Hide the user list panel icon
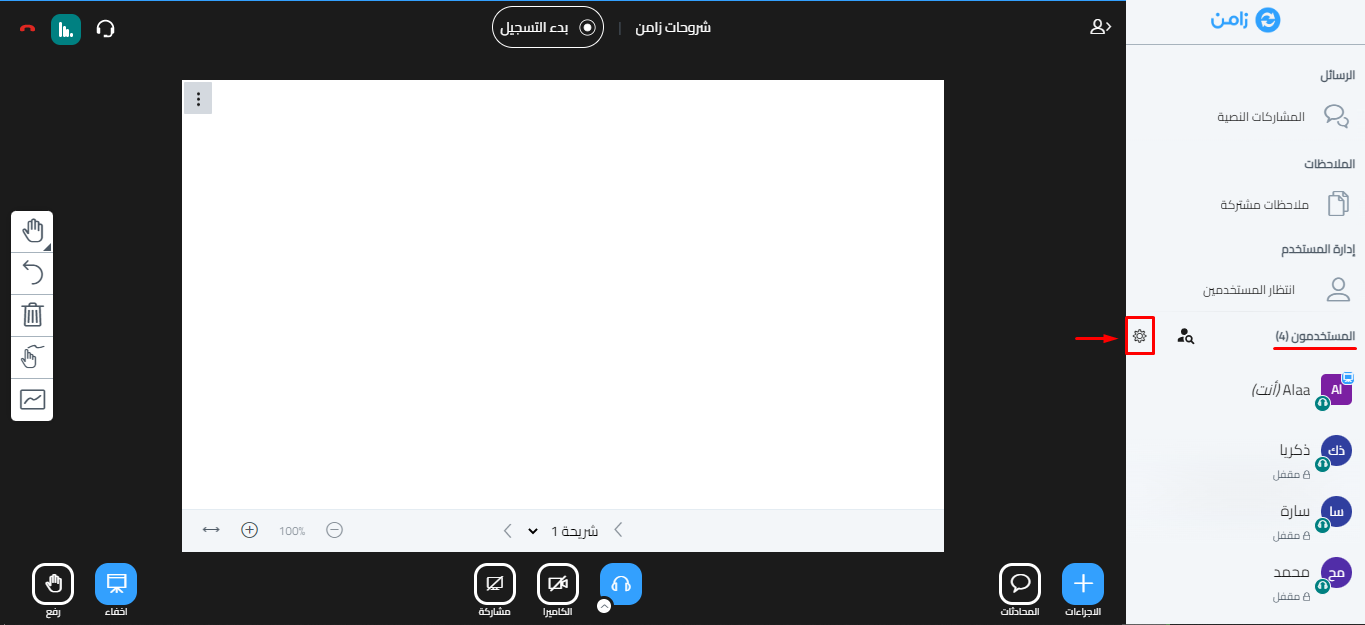1365x625 pixels. 1100,27
